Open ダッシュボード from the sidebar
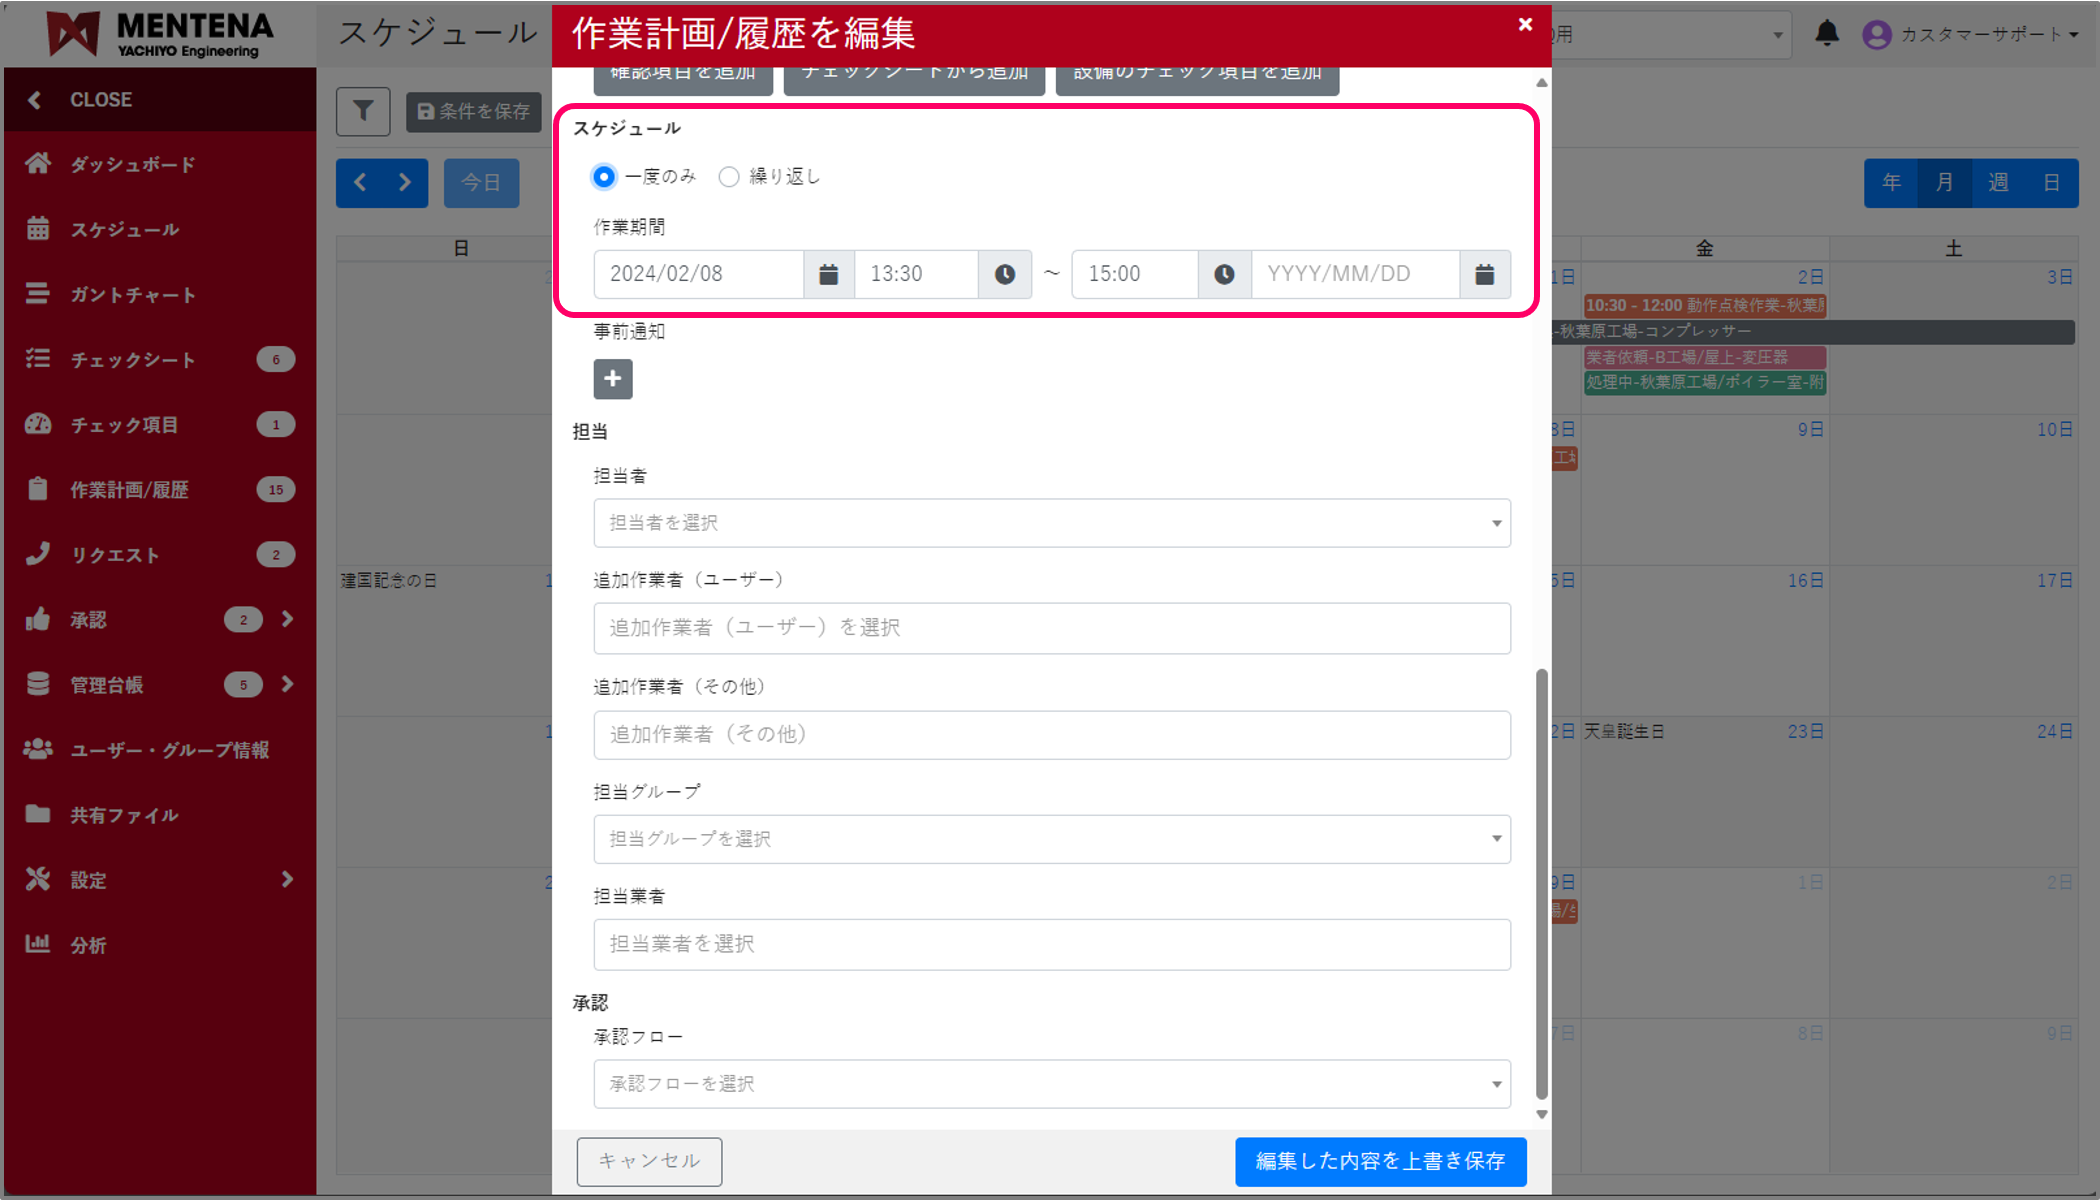The image size is (2100, 1201). 132,164
